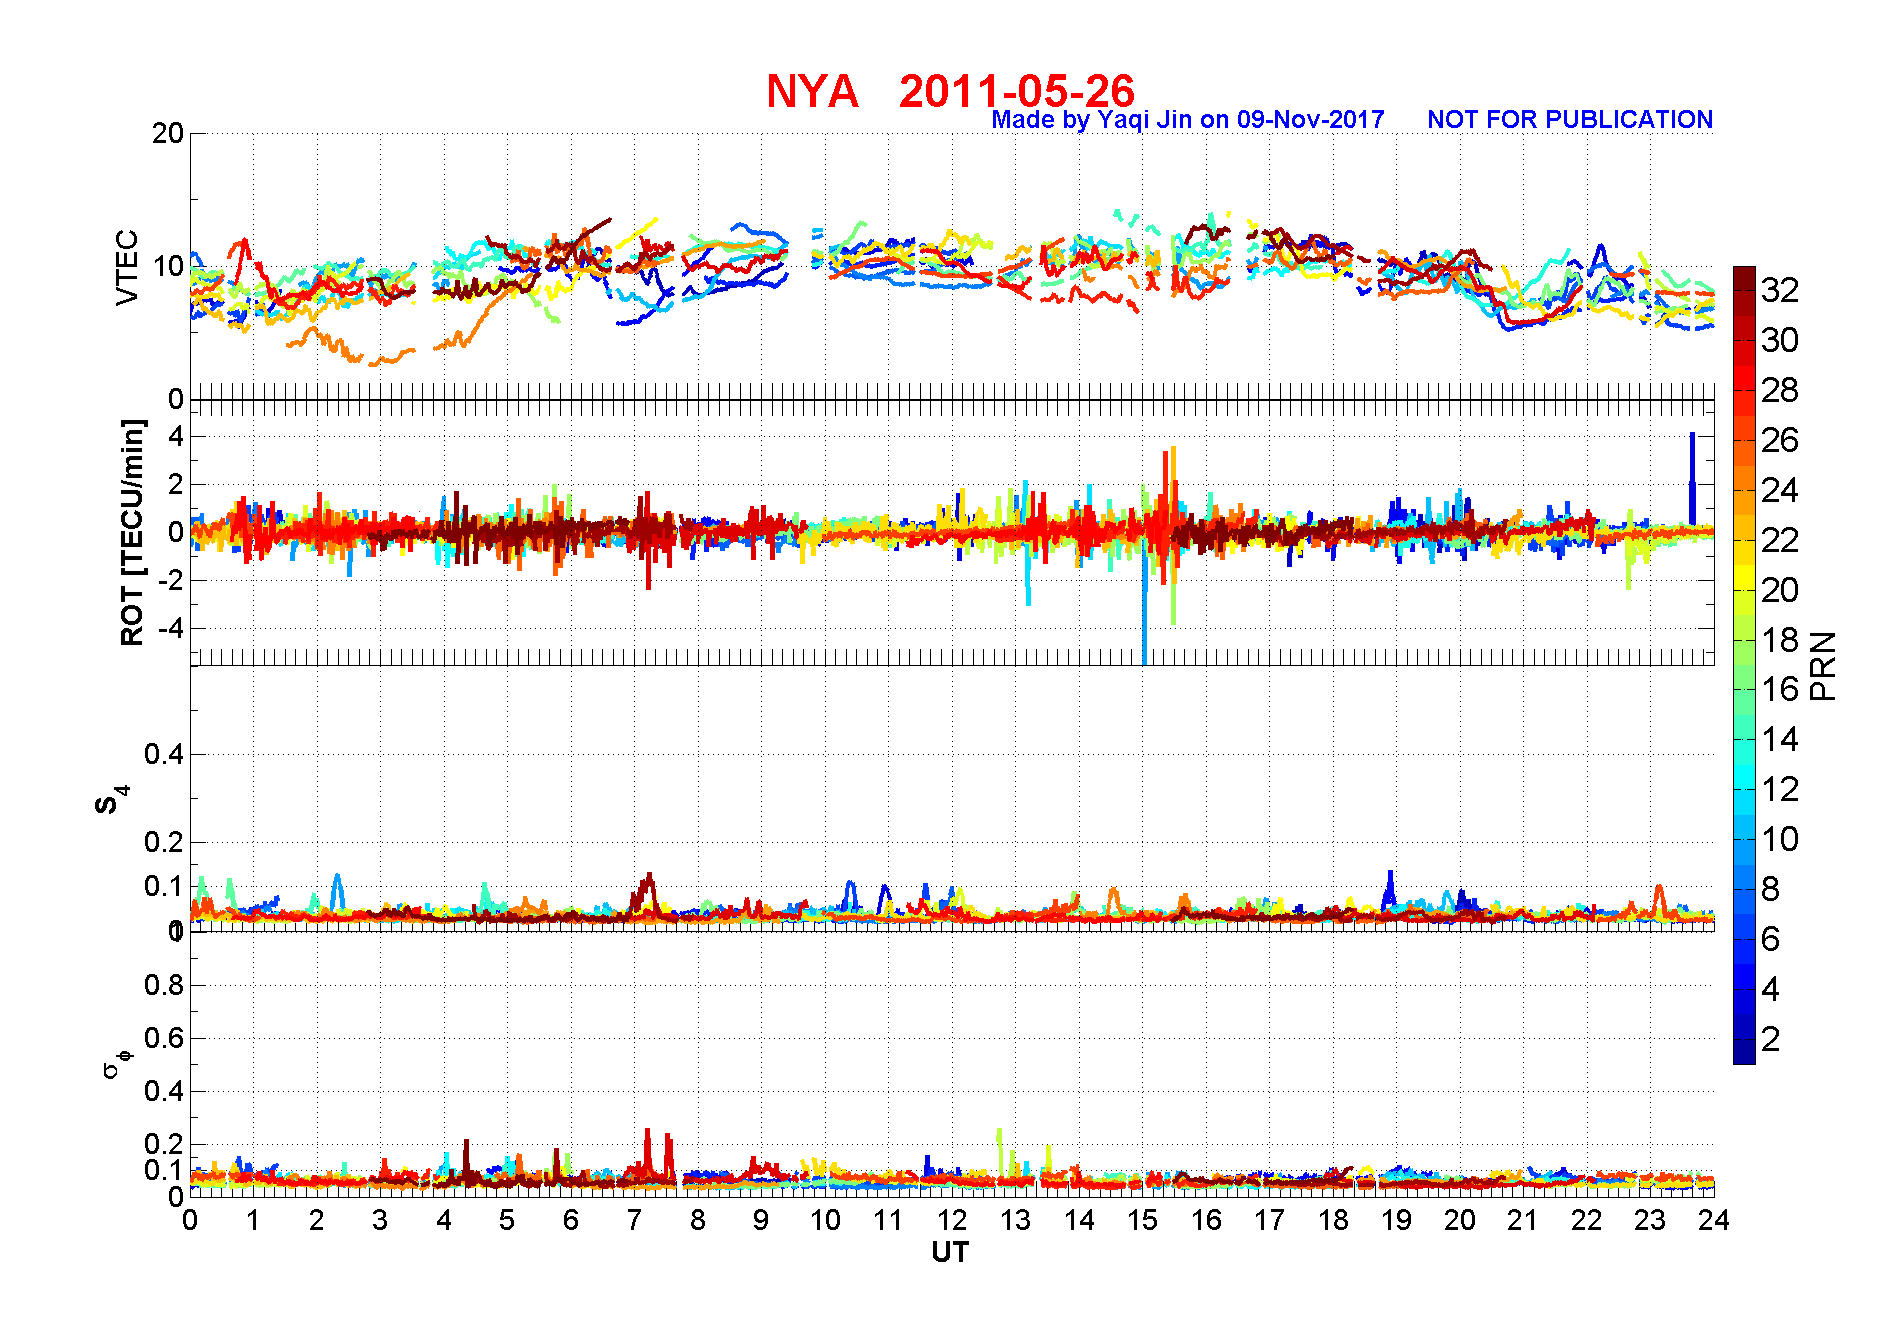Click UT axis tick label '5'
Screen dimensions: 1904x1330
click(x=507, y=1220)
